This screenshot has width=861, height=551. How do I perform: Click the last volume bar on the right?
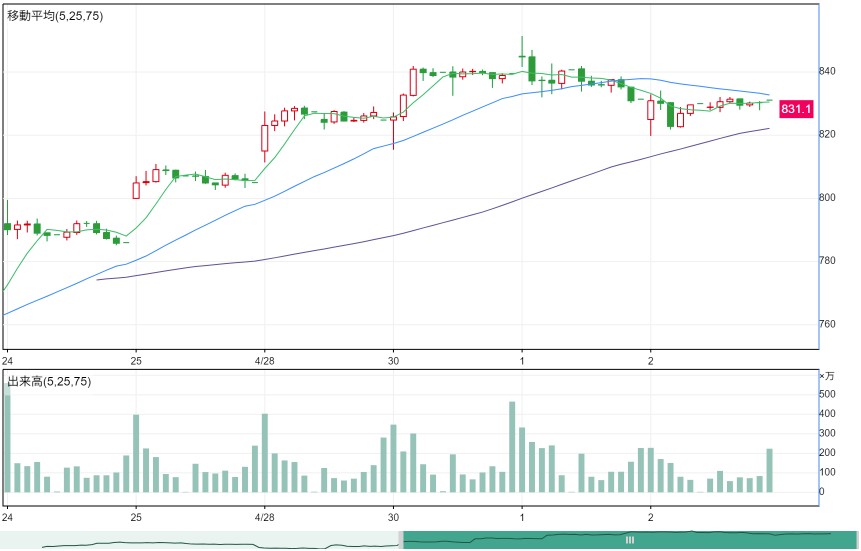pyautogui.click(x=769, y=471)
